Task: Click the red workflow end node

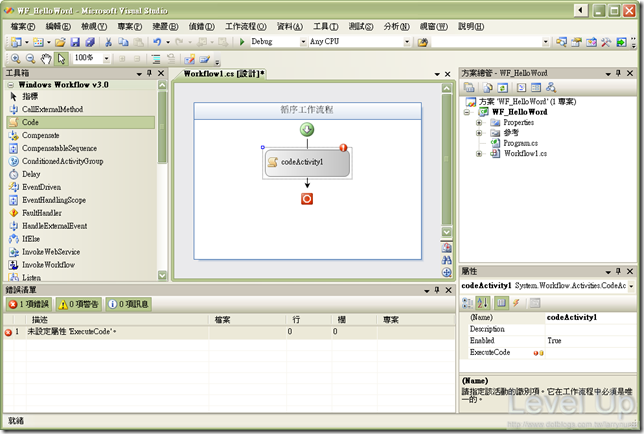Action: point(307,199)
